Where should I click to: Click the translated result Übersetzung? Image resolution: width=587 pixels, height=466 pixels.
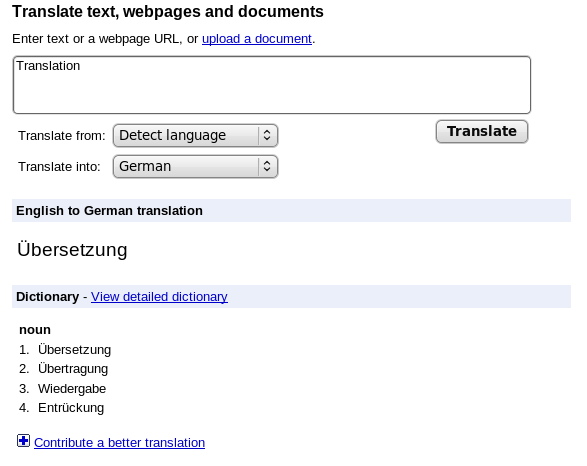click(72, 249)
